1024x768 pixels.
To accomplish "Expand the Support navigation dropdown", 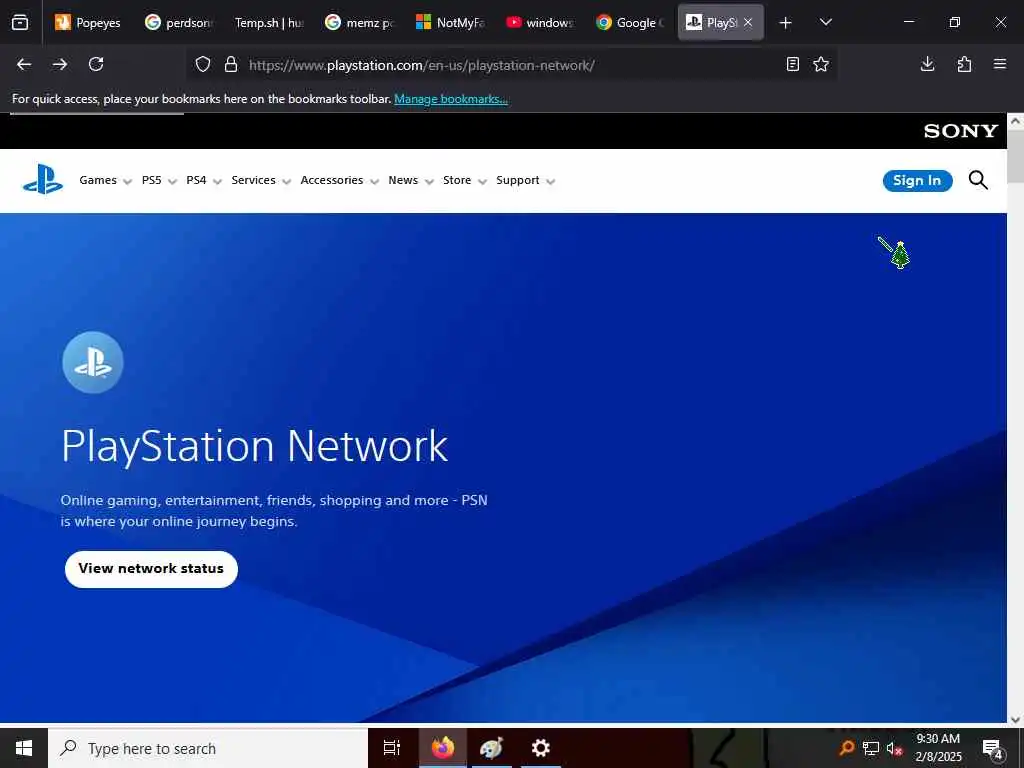I will [526, 180].
